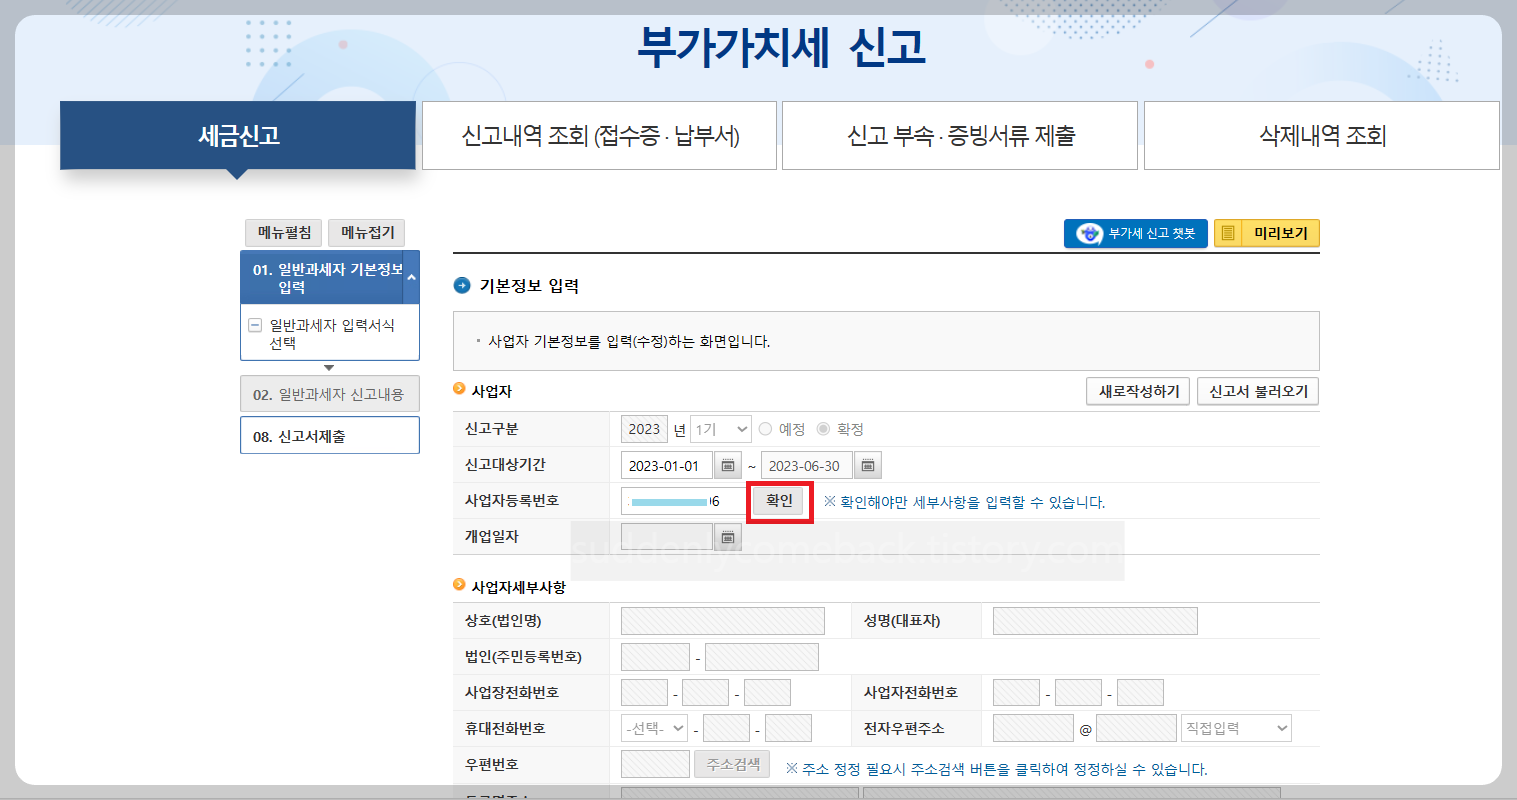Viewport: 1517px width, 800px height.
Task: Click the 개업일자 calendar picker icon
Action: [729, 536]
